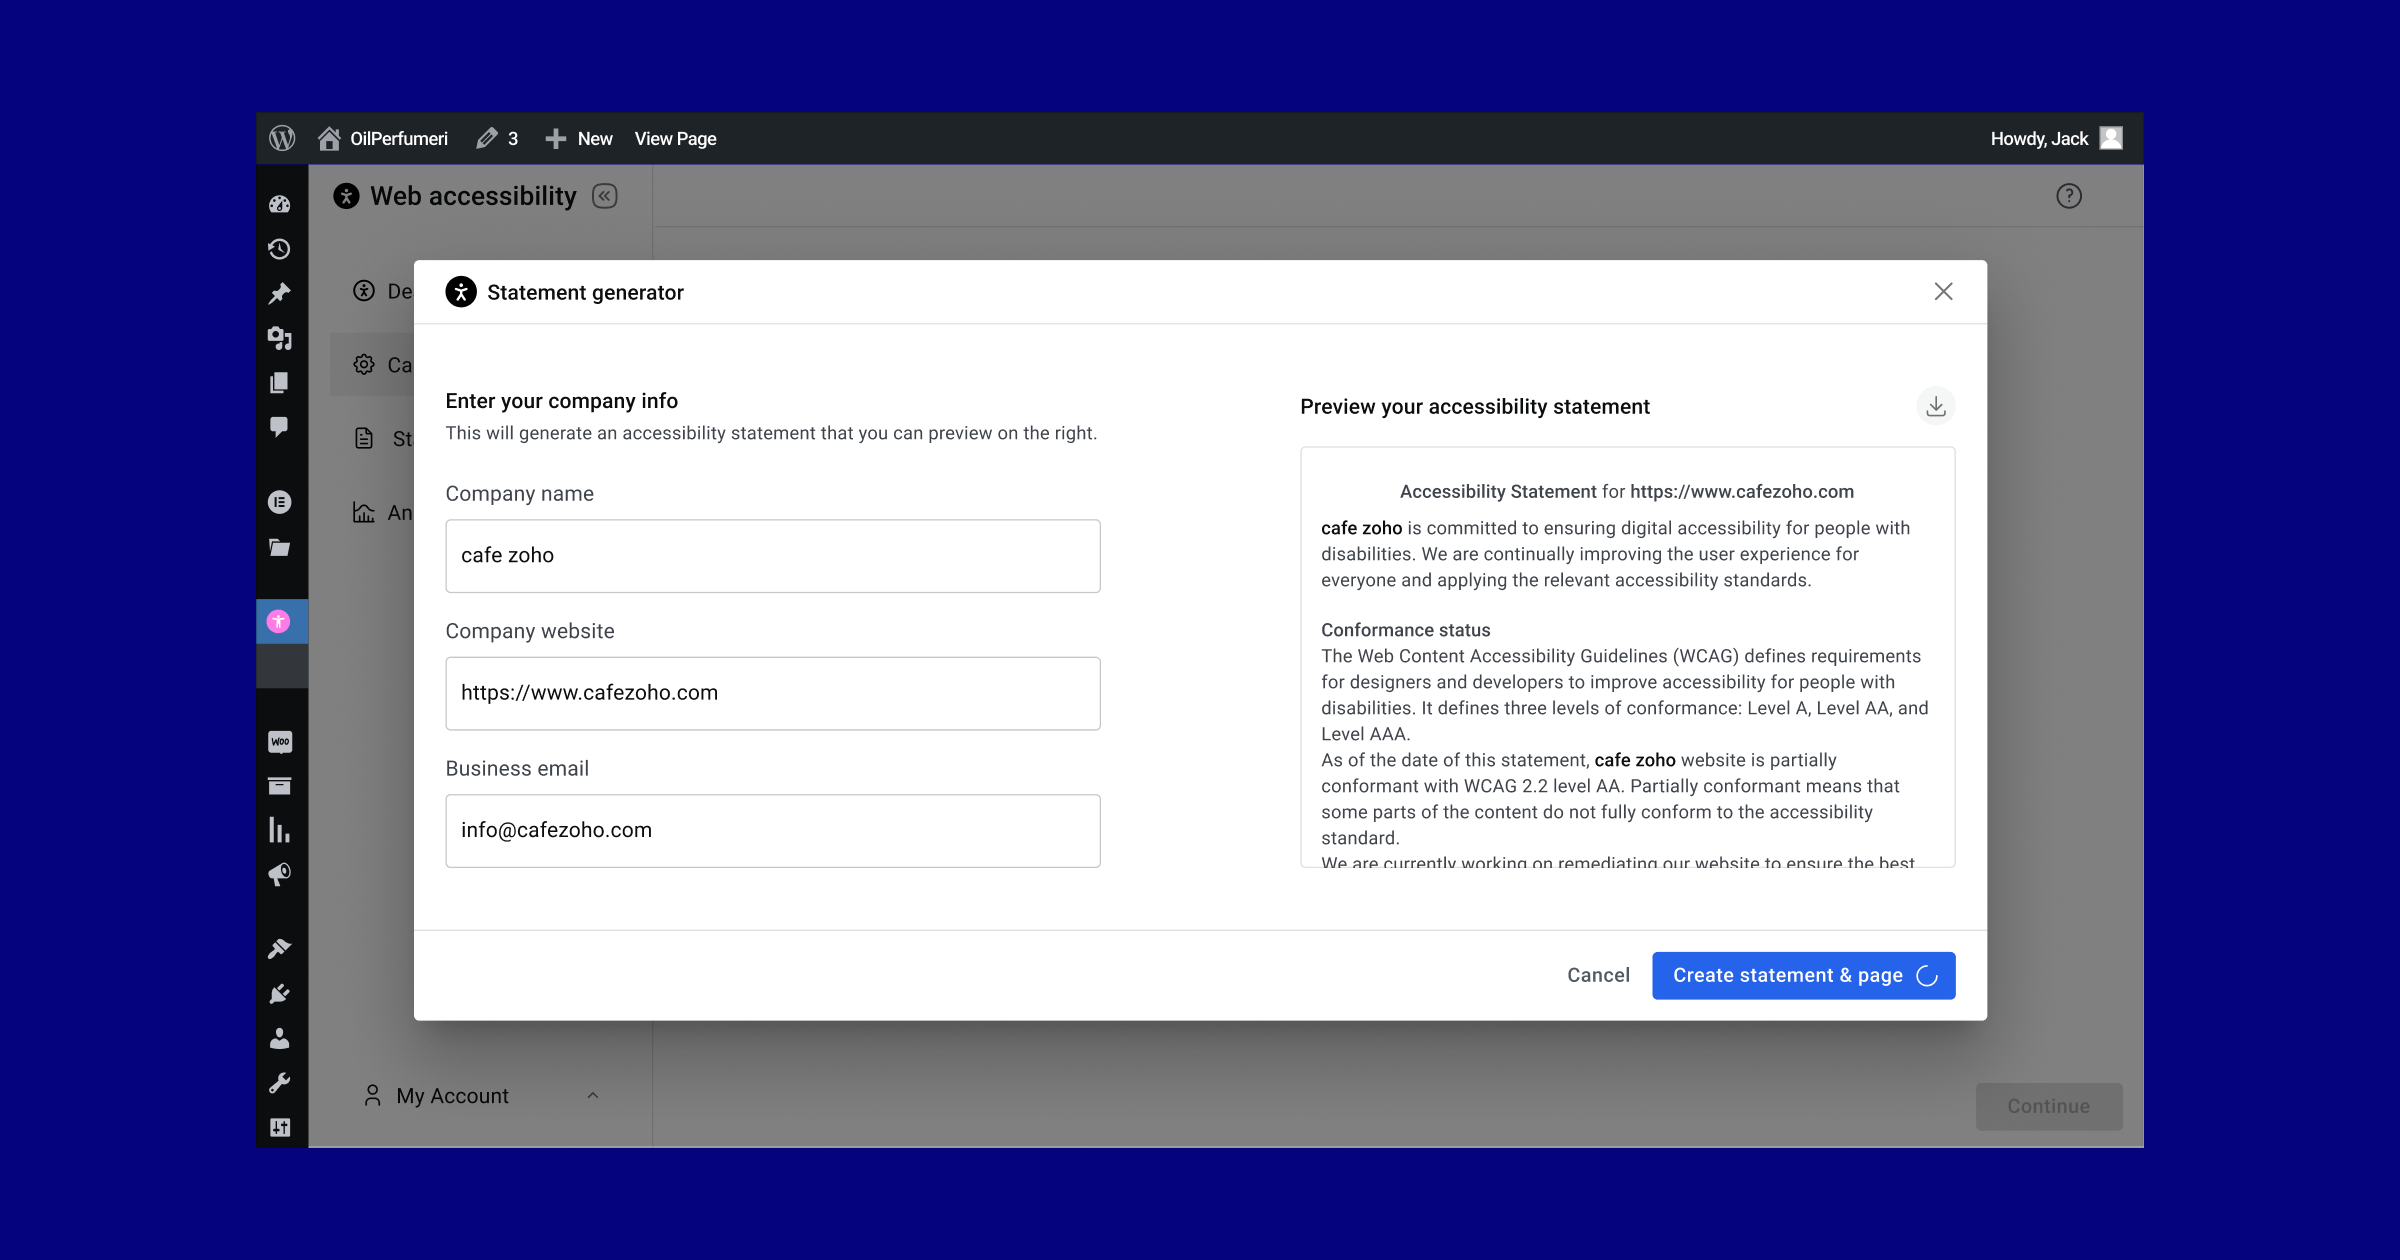Click the WordPress logo icon
Image resolution: width=2400 pixels, height=1260 pixels.
(x=282, y=138)
